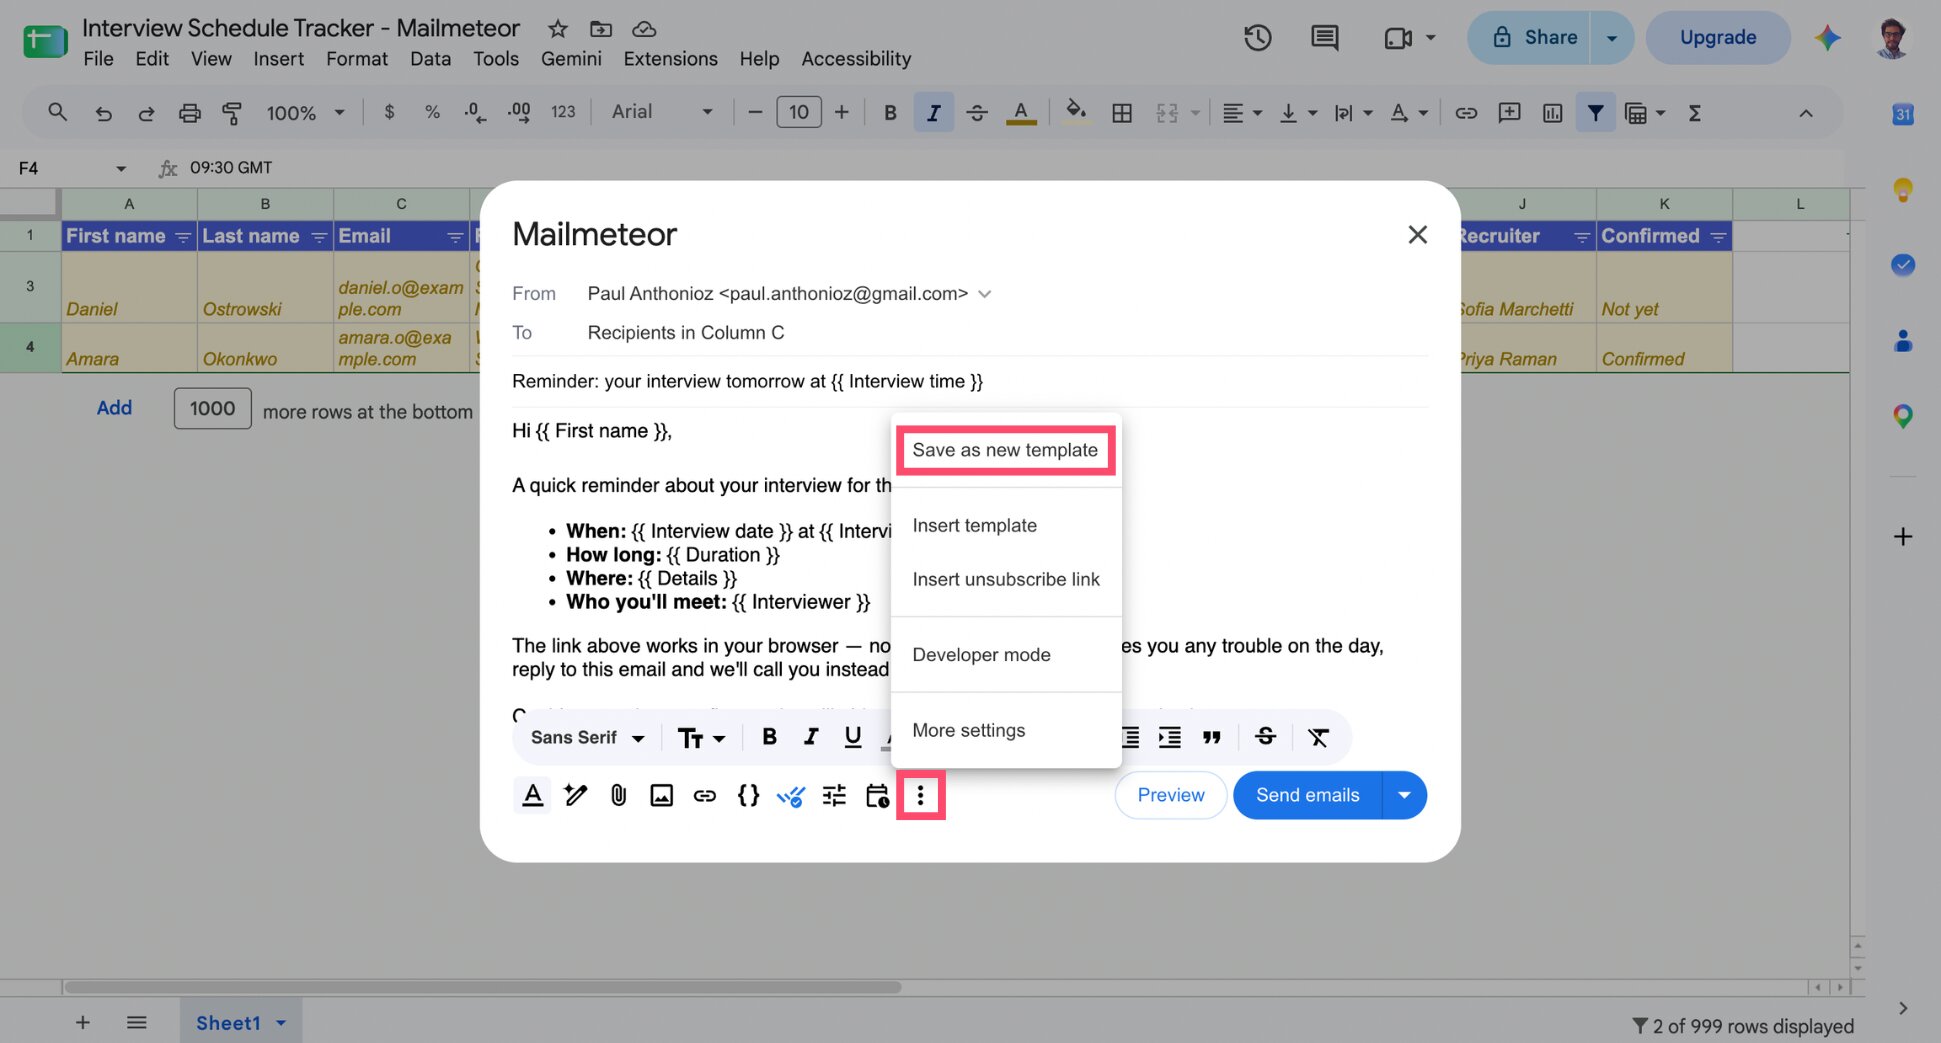This screenshot has width=1941, height=1043.
Task: Click the print icon in Sheets toolbar
Action: tap(189, 113)
